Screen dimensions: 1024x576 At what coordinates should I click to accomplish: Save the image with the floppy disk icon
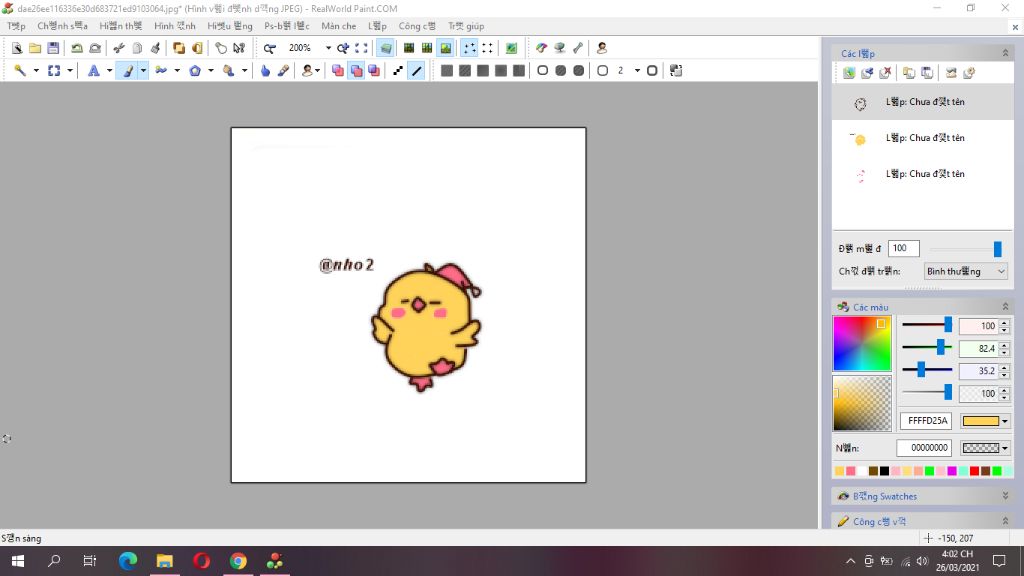coord(53,48)
